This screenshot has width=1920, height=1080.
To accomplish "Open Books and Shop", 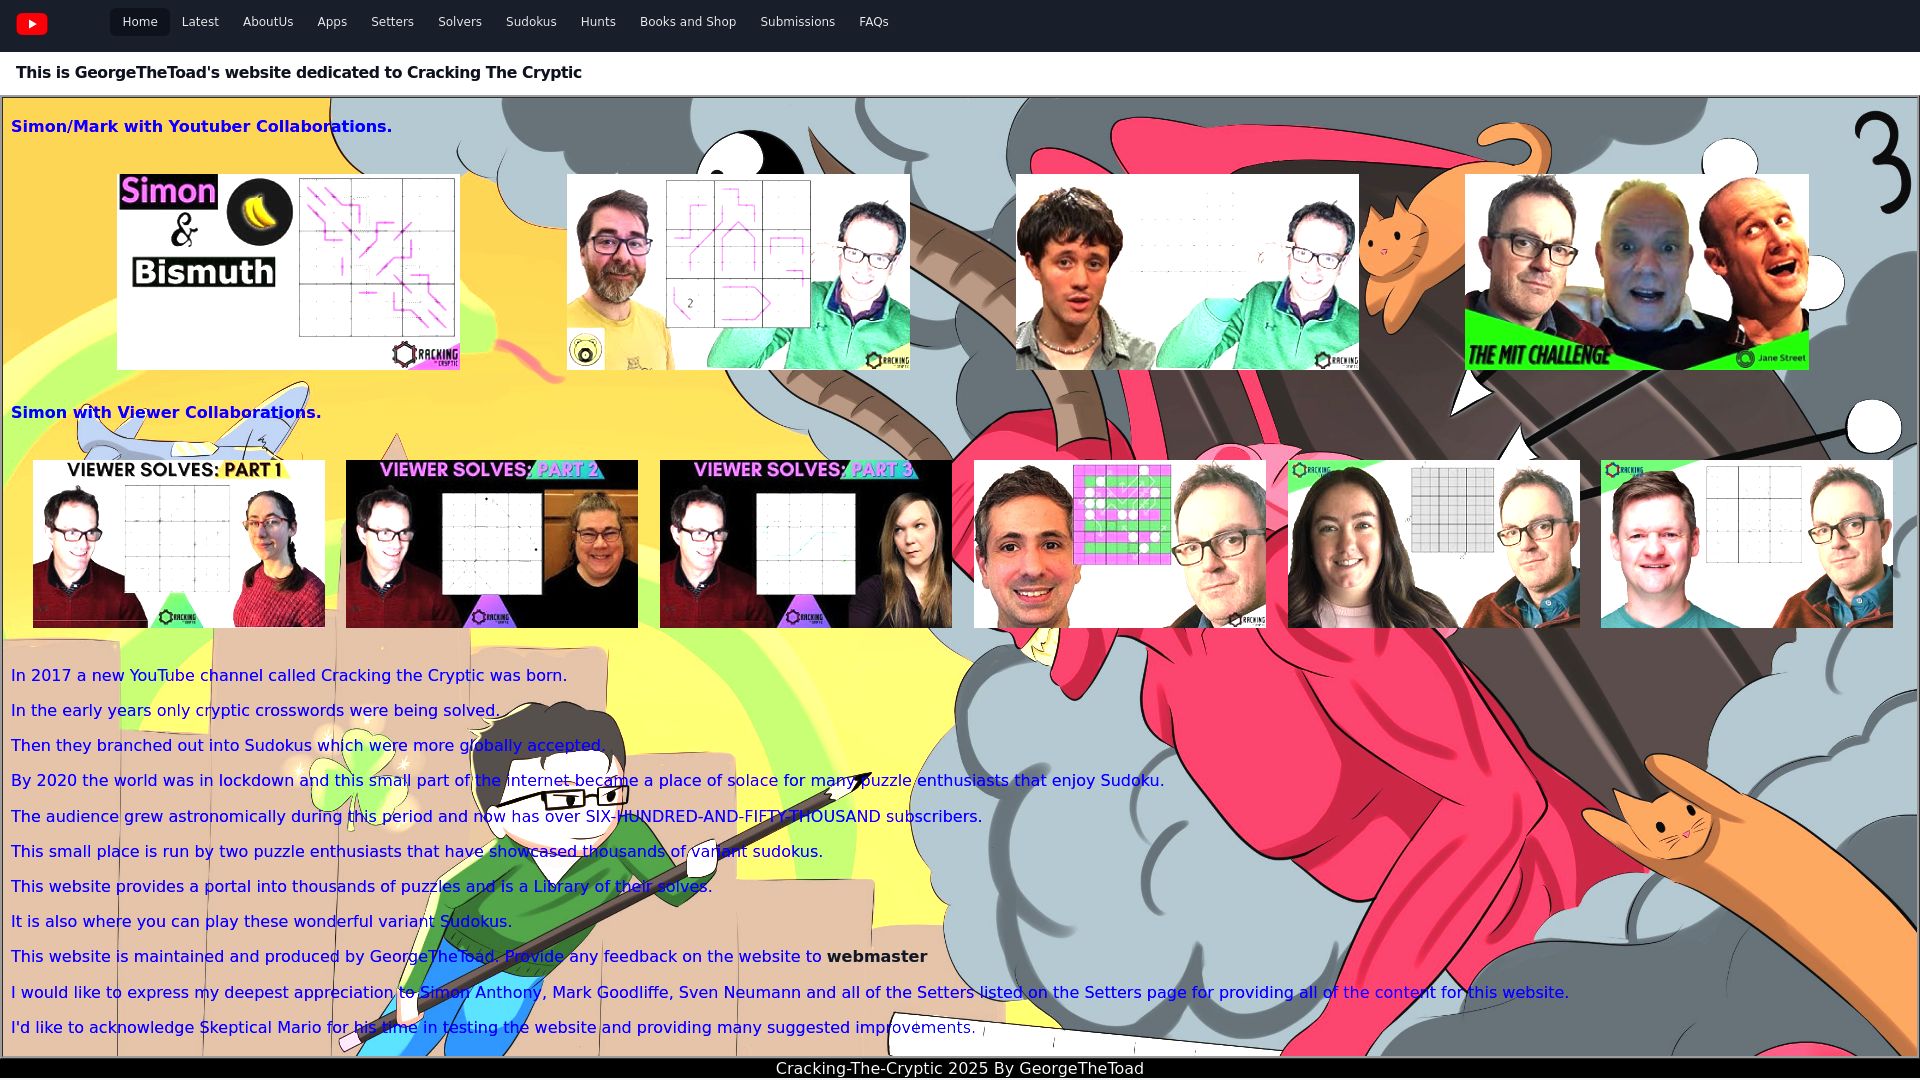I will 688,22.
